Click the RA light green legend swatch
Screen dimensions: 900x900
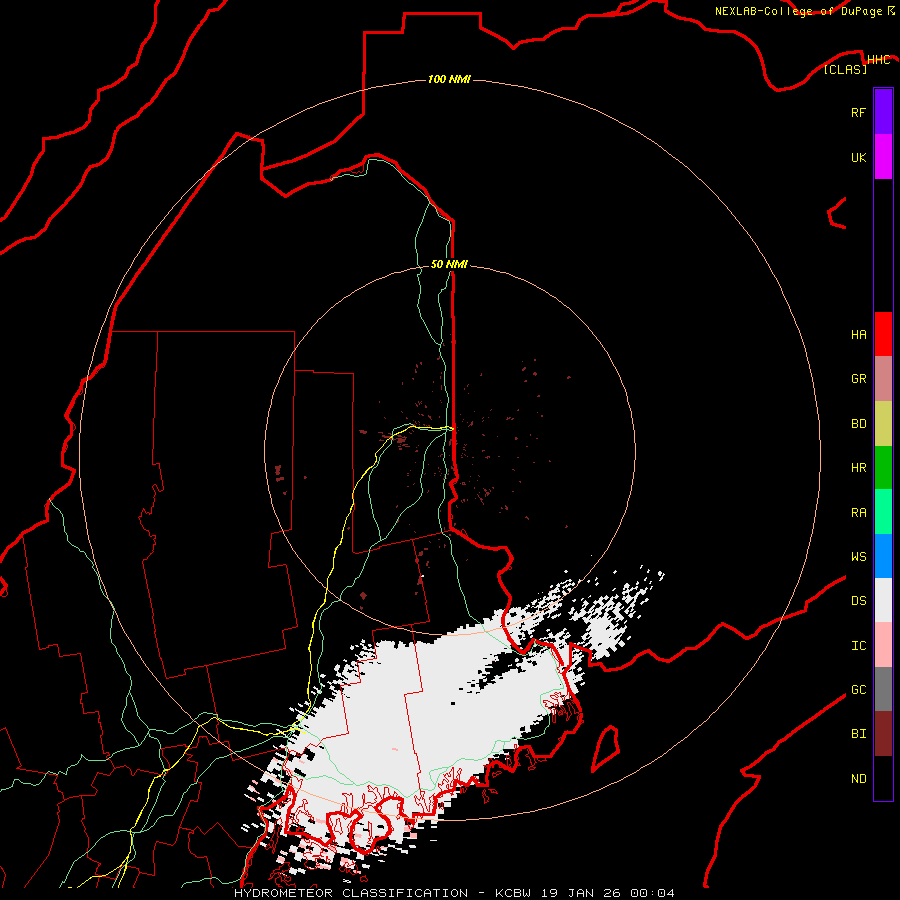click(x=883, y=512)
